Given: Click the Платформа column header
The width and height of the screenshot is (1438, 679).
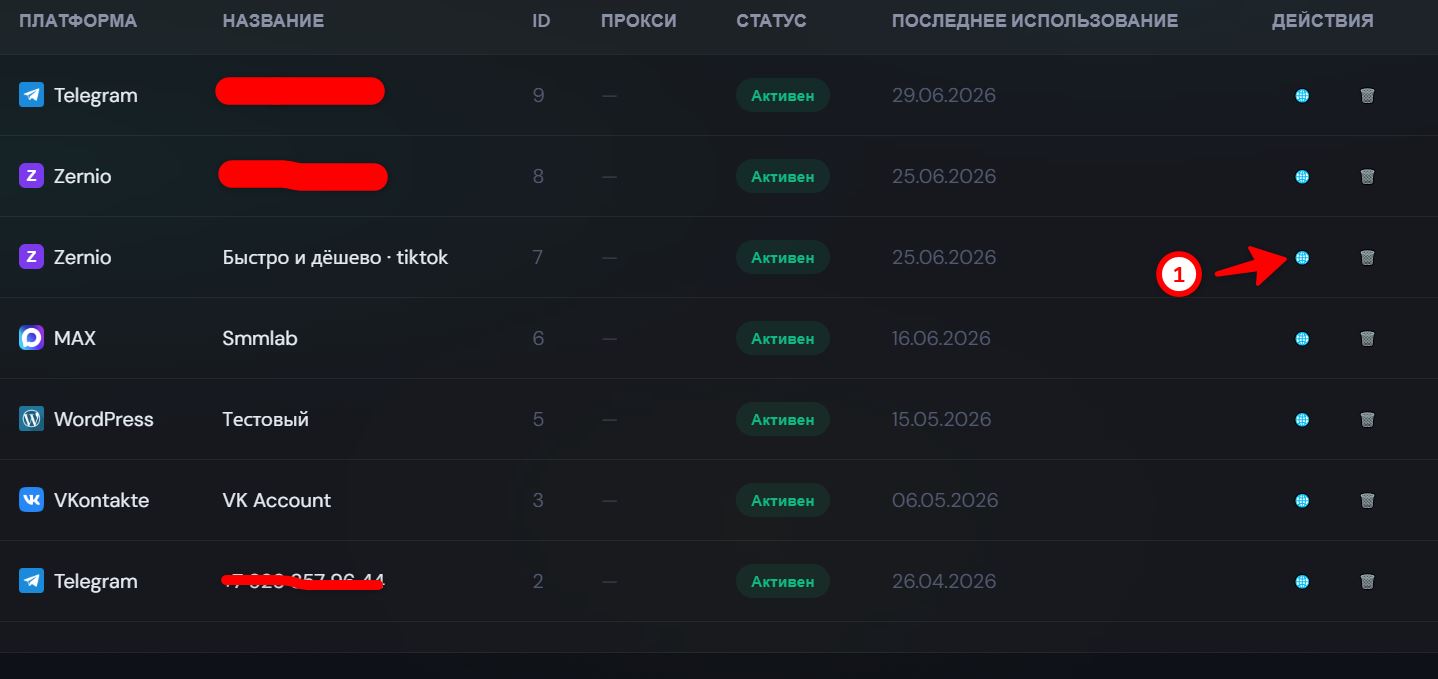Looking at the screenshot, I should pos(78,21).
